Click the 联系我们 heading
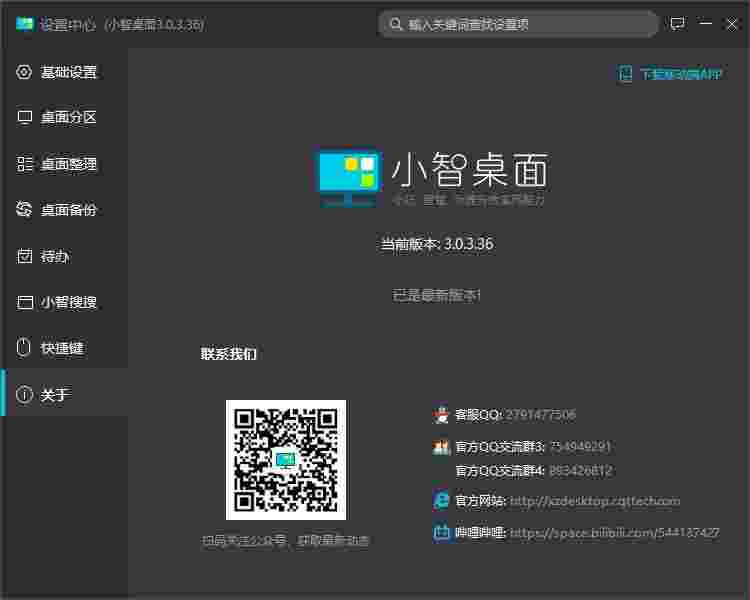 click(x=229, y=354)
